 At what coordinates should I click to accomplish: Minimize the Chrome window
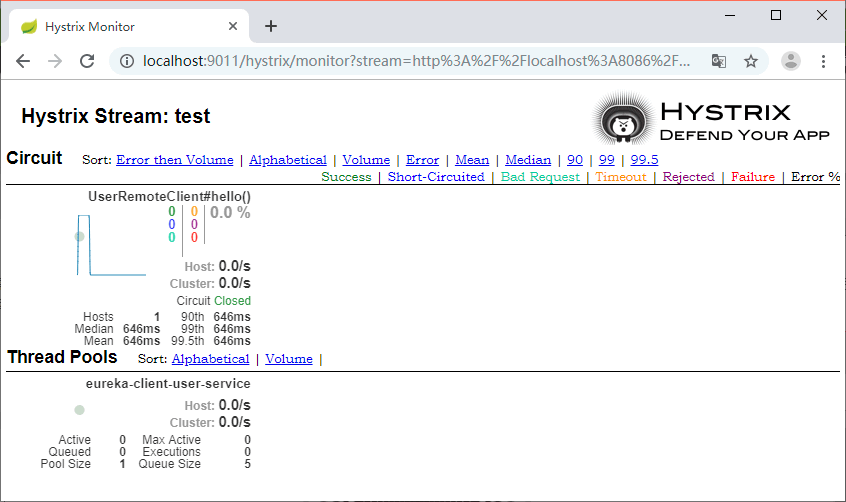(730, 15)
